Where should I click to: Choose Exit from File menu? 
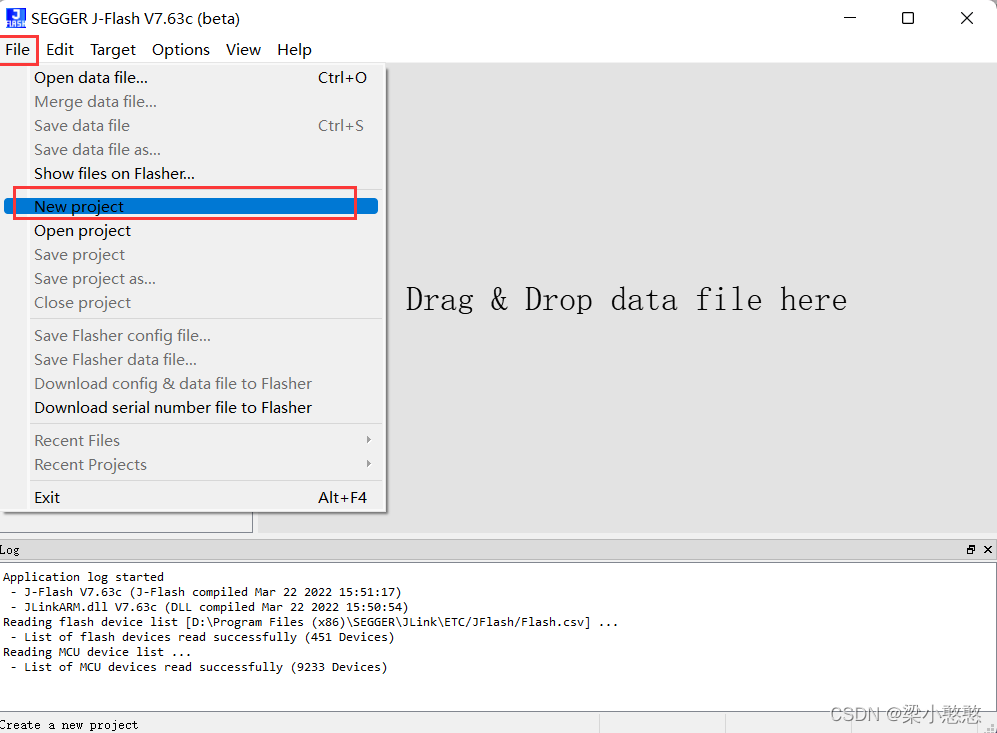(191, 498)
